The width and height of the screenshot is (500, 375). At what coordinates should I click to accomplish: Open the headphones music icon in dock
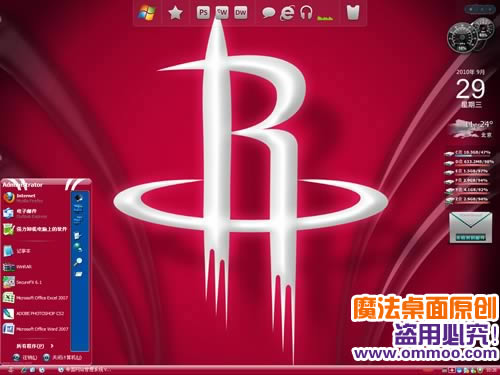pyautogui.click(x=306, y=13)
